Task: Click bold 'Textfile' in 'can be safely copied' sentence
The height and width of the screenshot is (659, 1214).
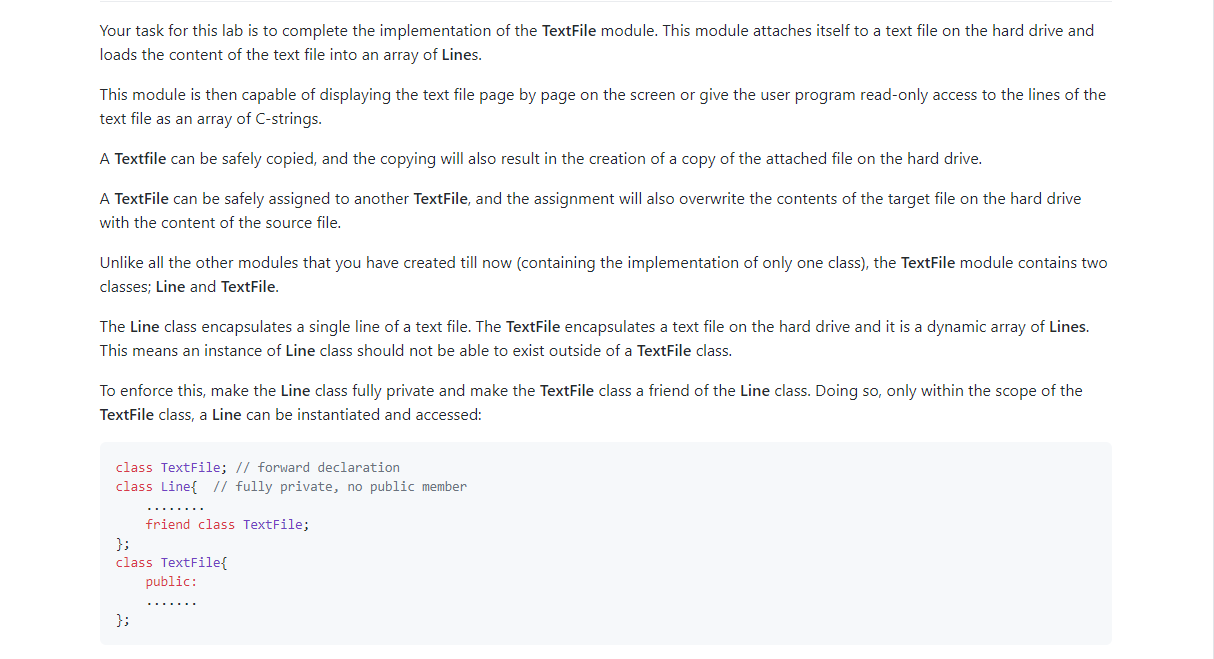Action: click(141, 159)
